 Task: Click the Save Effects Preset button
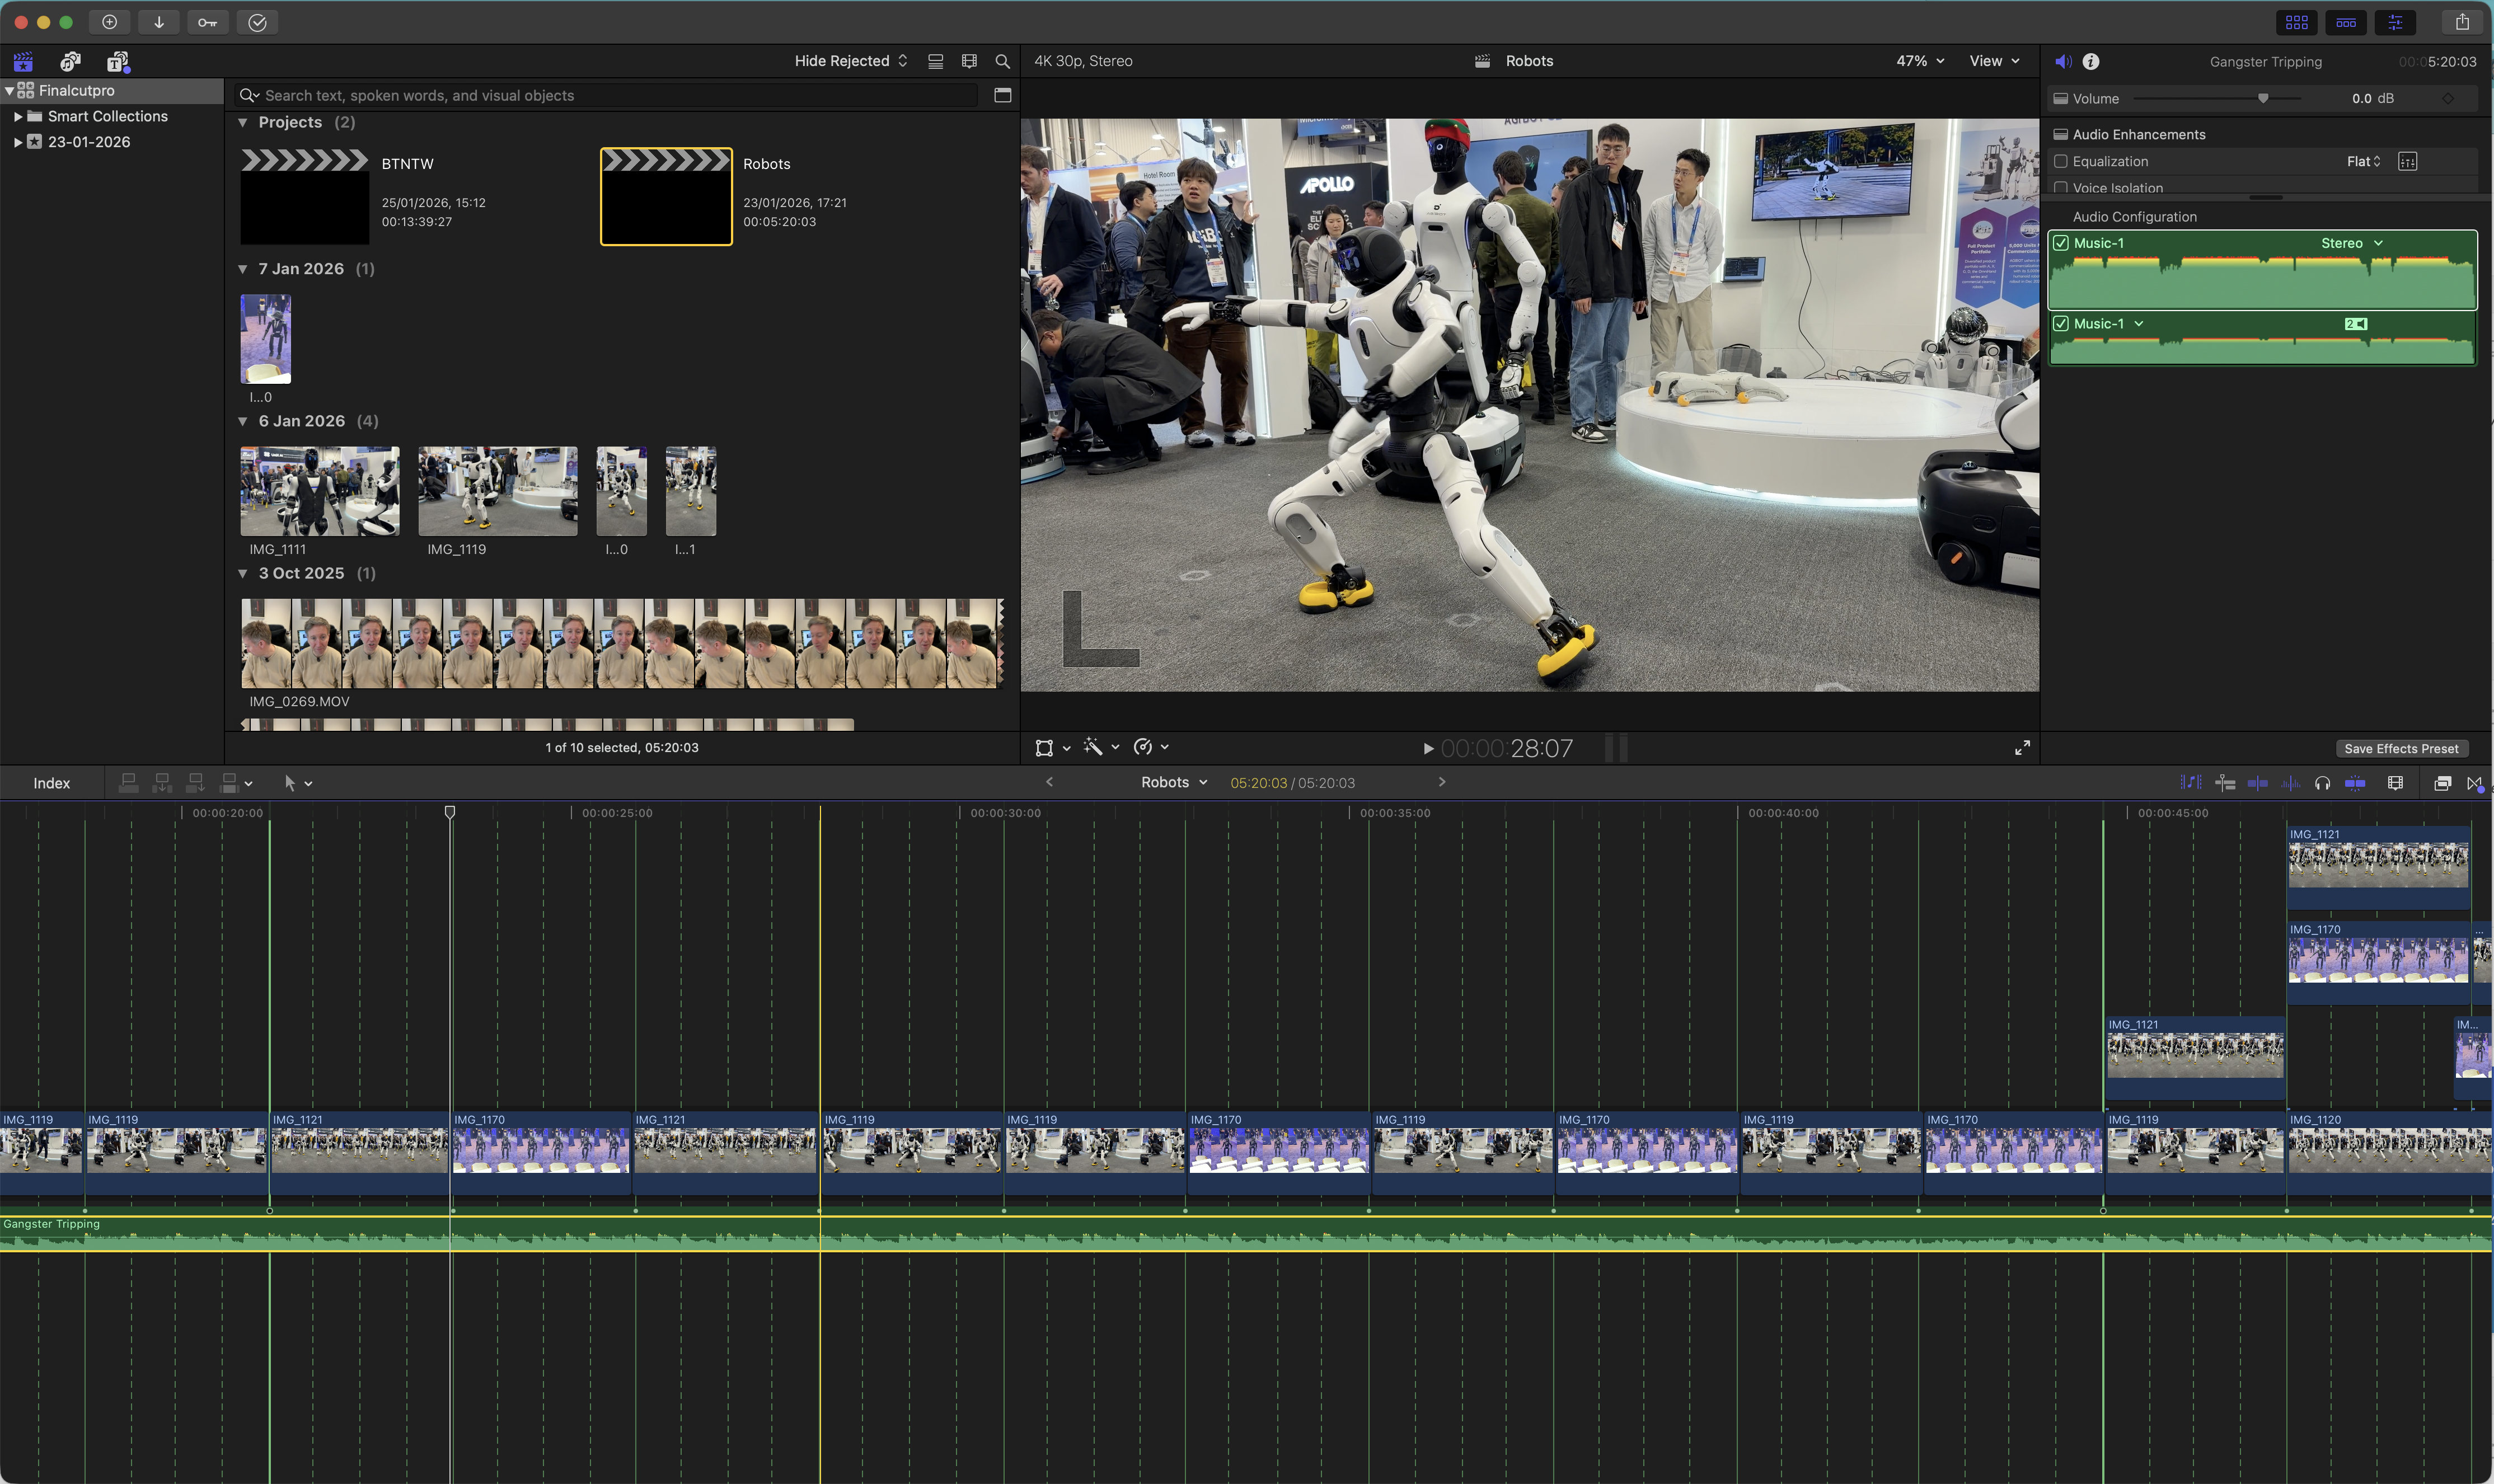pyautogui.click(x=2401, y=748)
